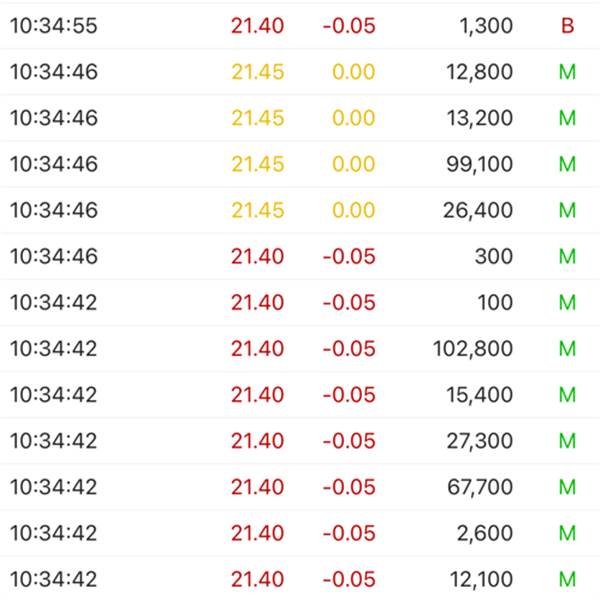Click the -0.05 change beside 1,300
Image resolution: width=600 pixels, height=600 pixels.
(x=349, y=26)
